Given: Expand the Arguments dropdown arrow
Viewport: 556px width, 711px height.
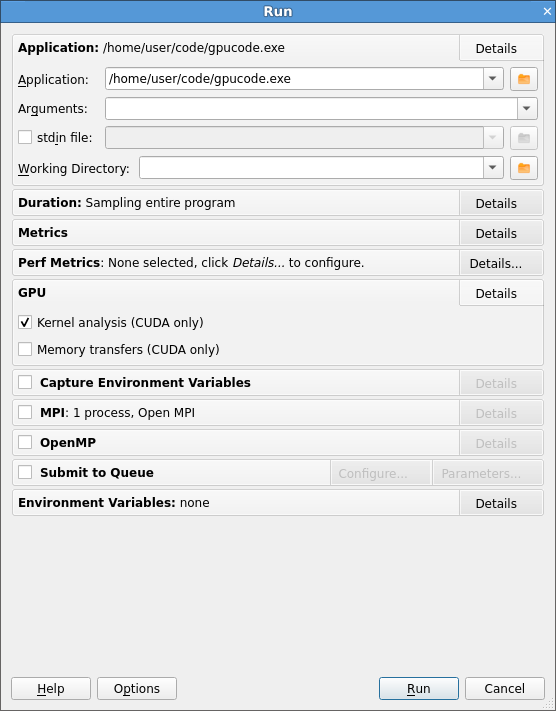Looking at the screenshot, I should (x=527, y=108).
